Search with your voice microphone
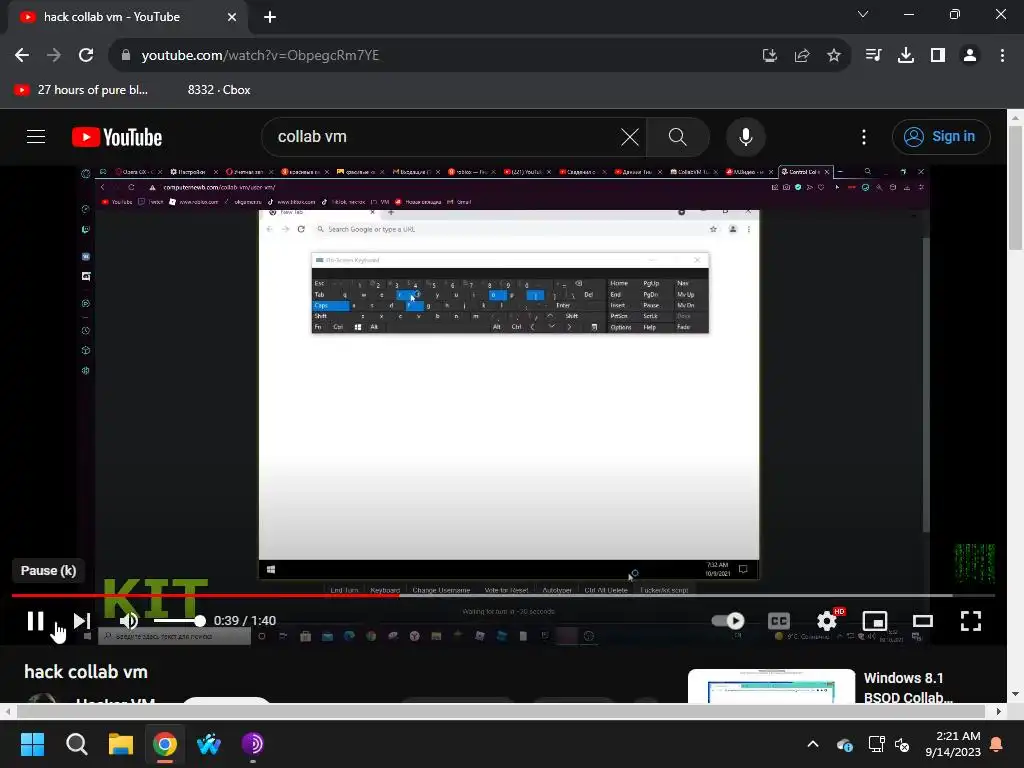Image resolution: width=1024 pixels, height=768 pixels. pyautogui.click(x=746, y=137)
